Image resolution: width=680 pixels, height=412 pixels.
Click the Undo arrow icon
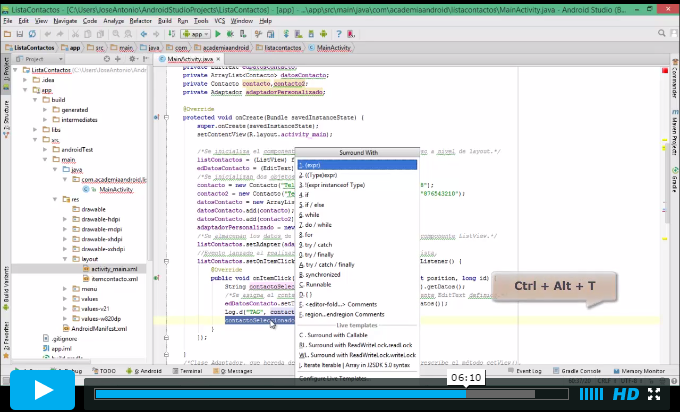pyautogui.click(x=48, y=34)
